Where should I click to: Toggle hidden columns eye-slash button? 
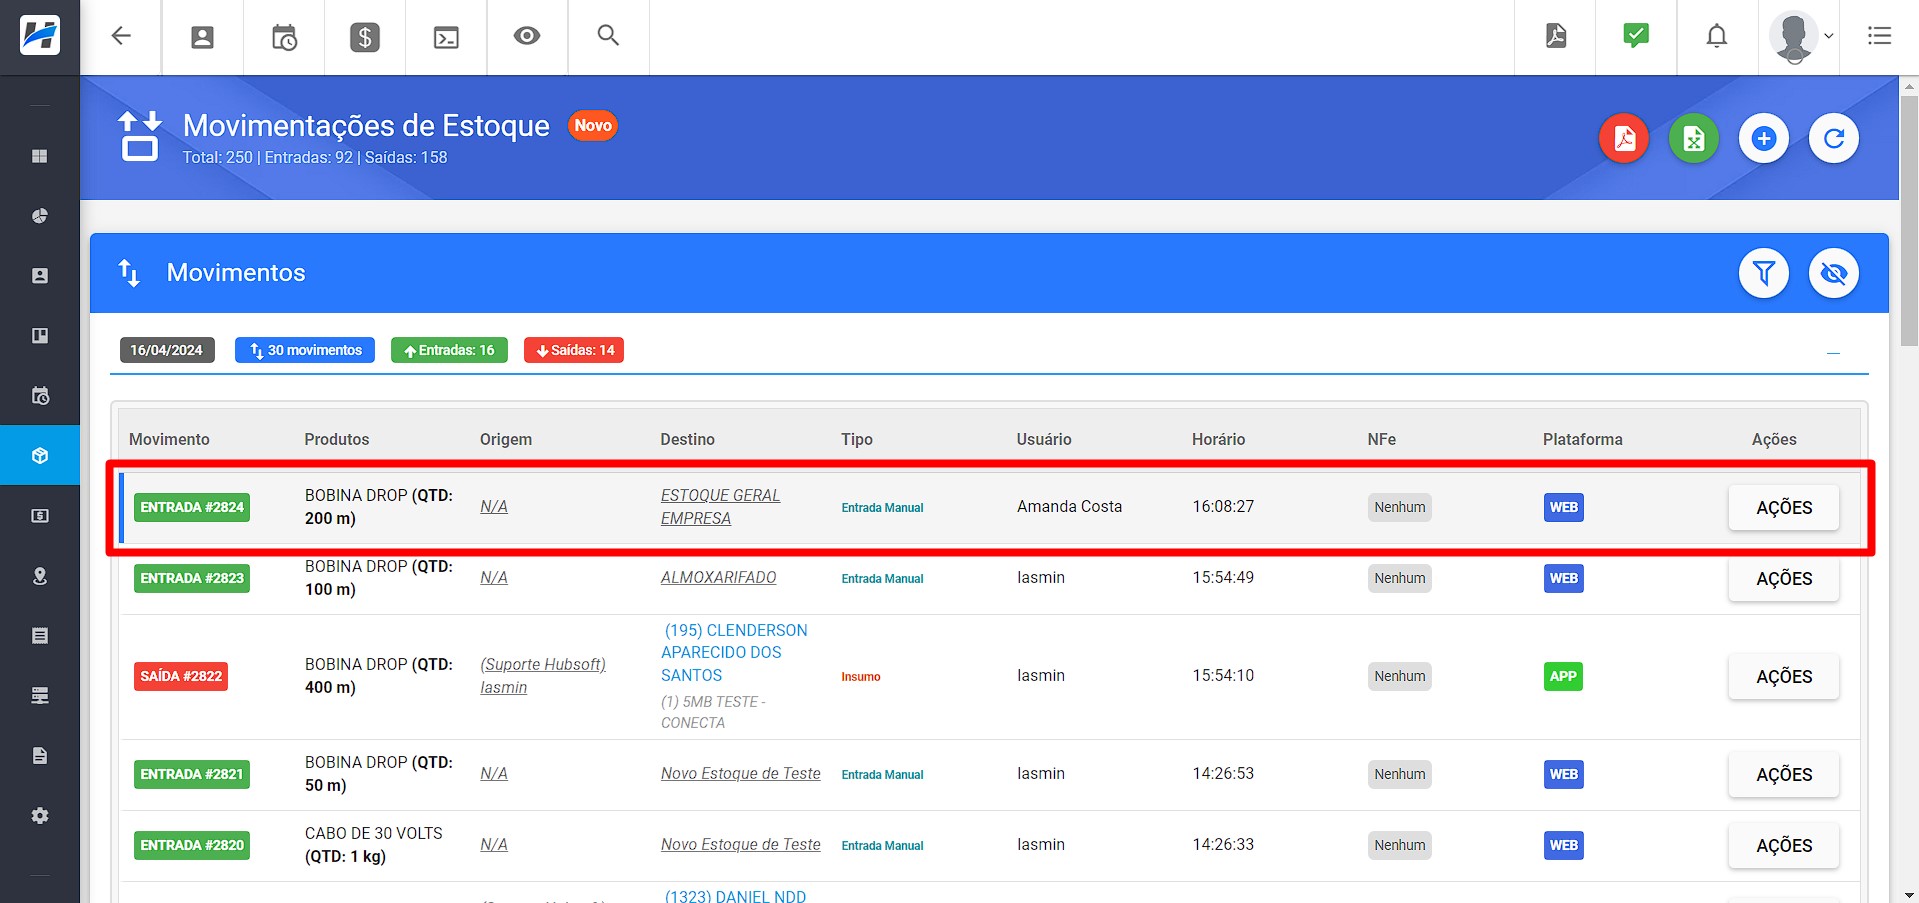1834,273
